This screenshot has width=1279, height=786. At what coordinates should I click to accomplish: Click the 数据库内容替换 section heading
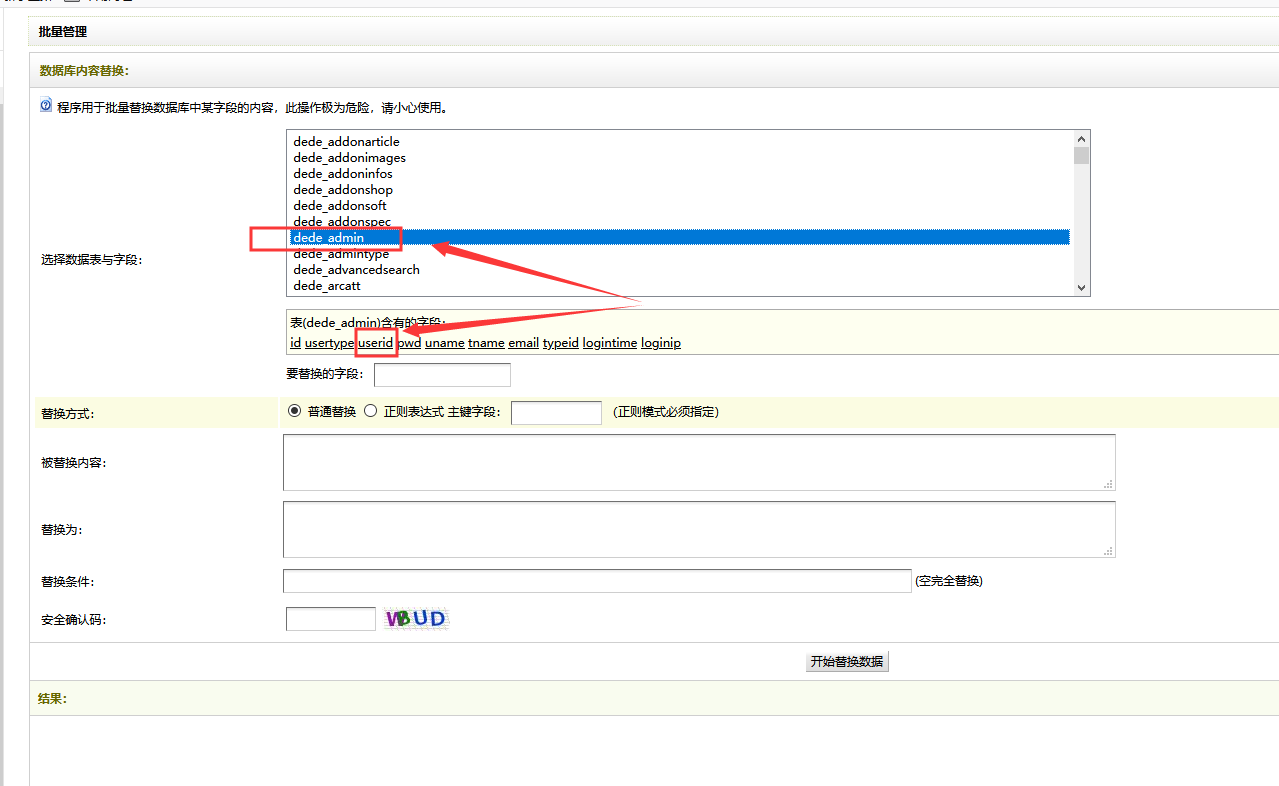[85, 71]
